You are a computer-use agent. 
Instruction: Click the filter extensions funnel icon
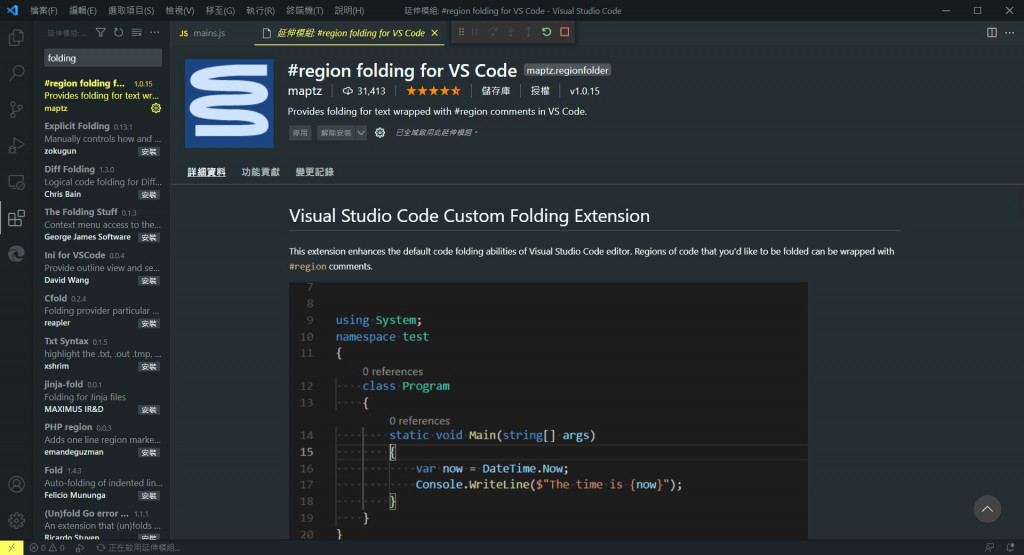coord(103,33)
